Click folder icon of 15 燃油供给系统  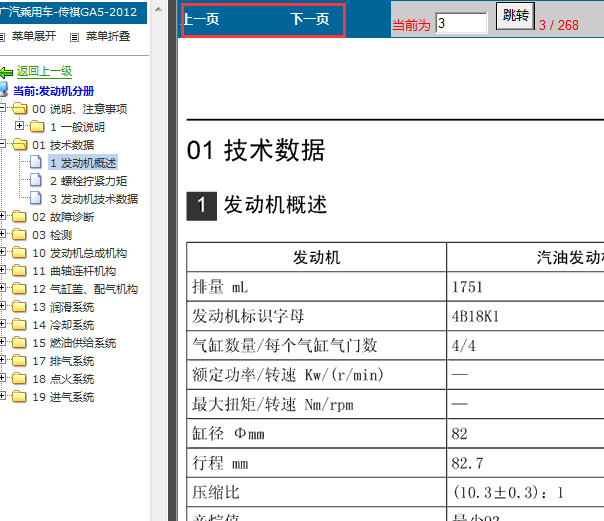click(19, 343)
